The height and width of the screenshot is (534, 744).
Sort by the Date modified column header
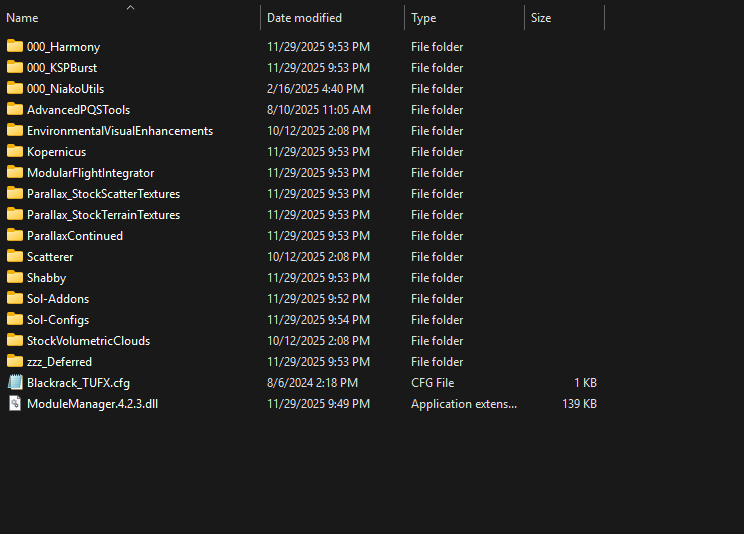tap(304, 18)
